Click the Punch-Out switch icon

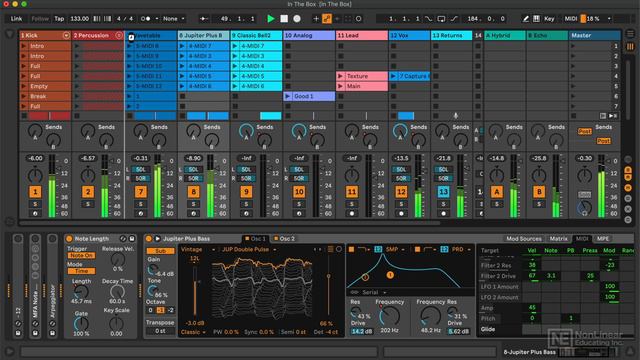[454, 19]
